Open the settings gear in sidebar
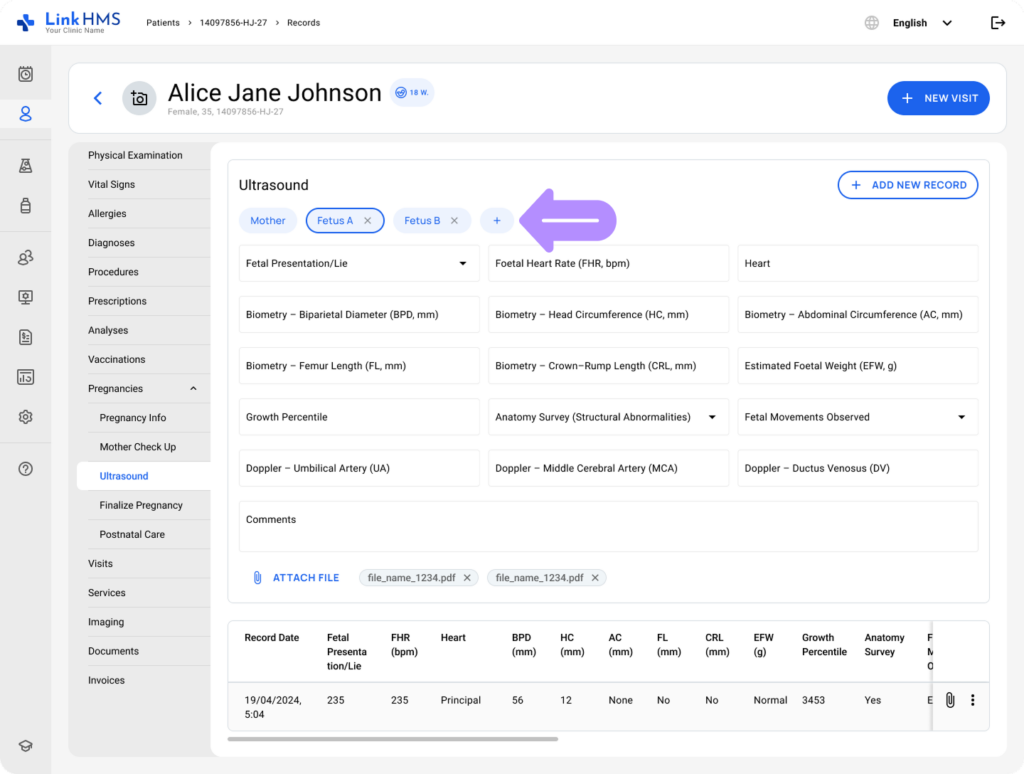Image resolution: width=1024 pixels, height=774 pixels. coord(25,417)
